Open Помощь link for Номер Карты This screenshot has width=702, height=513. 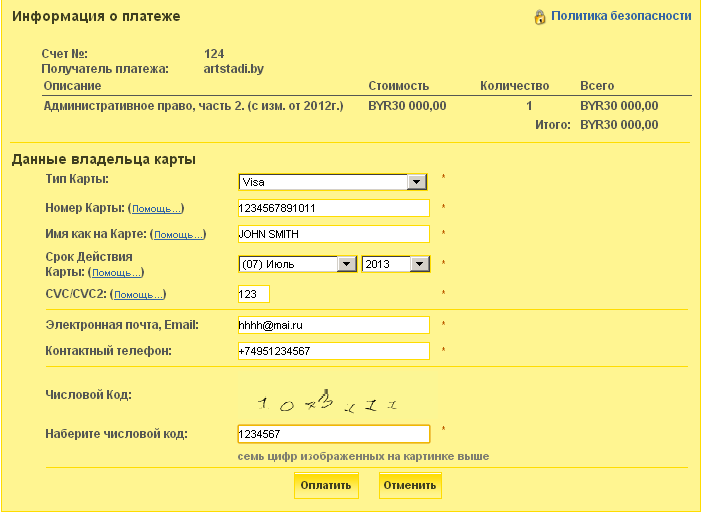click(157, 209)
